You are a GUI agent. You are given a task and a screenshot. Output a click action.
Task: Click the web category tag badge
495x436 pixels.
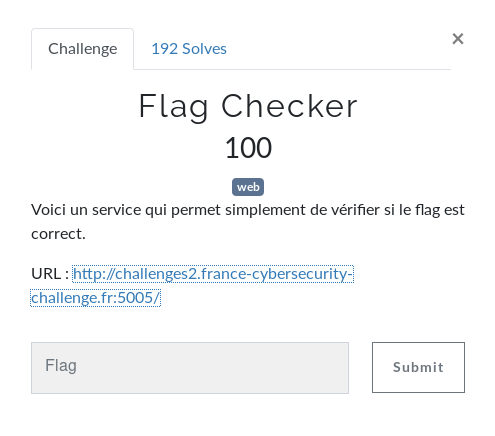pos(248,187)
